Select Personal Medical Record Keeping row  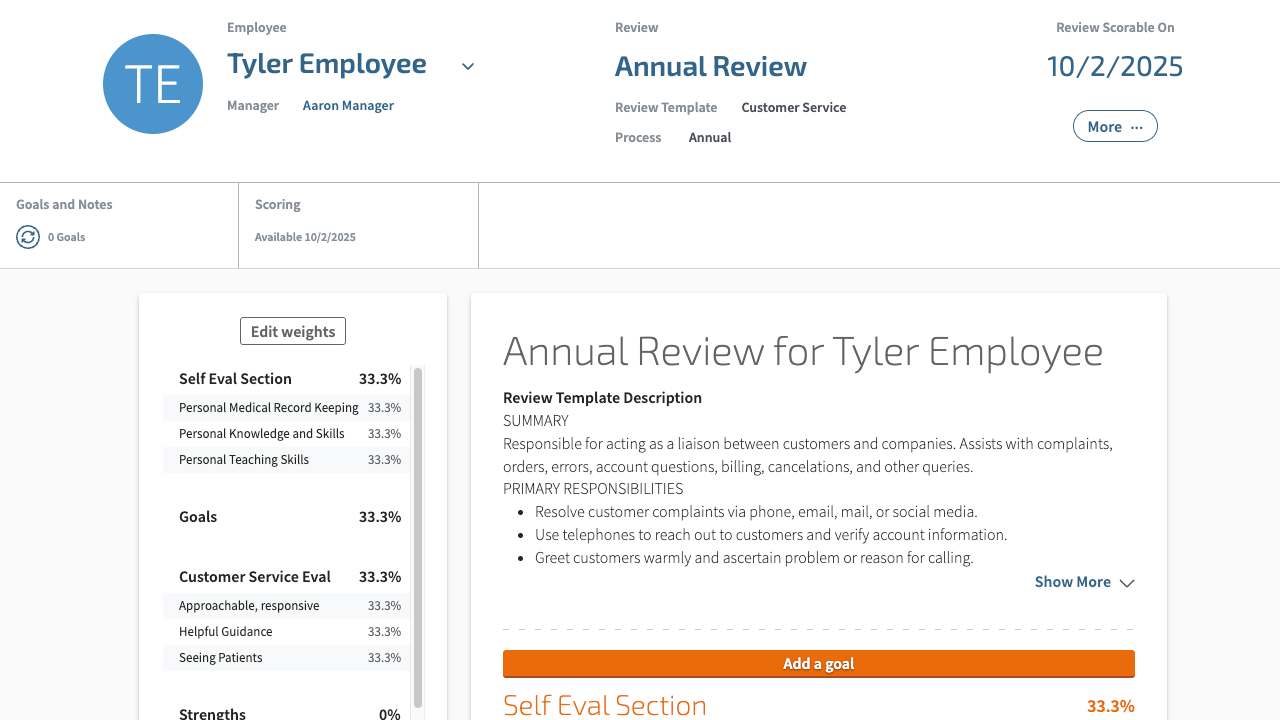coord(287,408)
